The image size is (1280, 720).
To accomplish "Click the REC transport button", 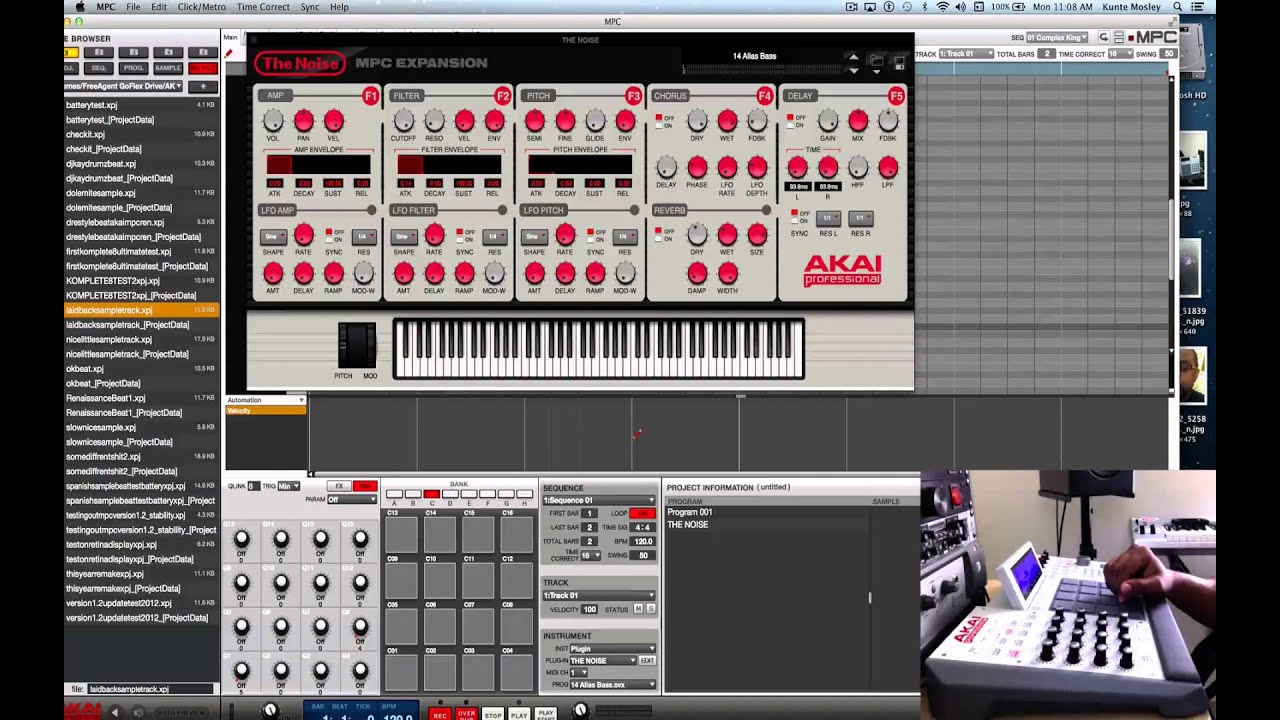I will [439, 714].
